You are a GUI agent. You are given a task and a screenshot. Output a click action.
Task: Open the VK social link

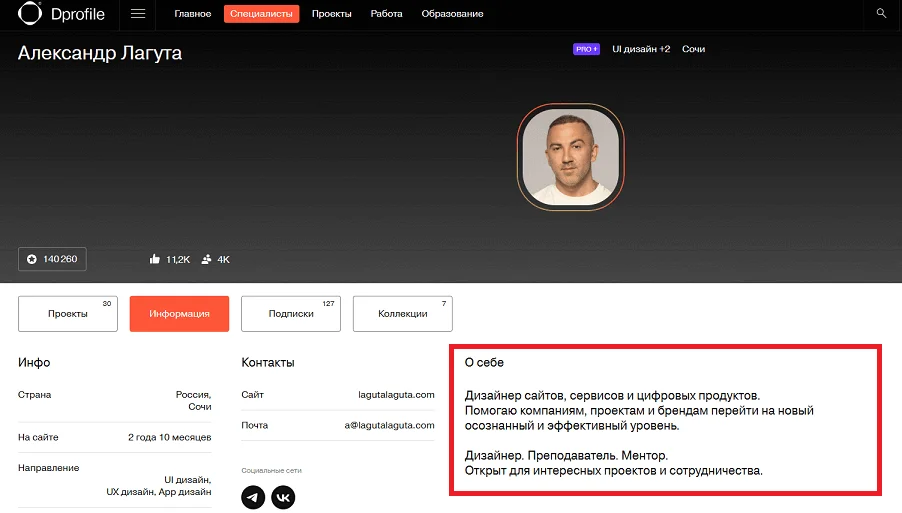point(283,497)
